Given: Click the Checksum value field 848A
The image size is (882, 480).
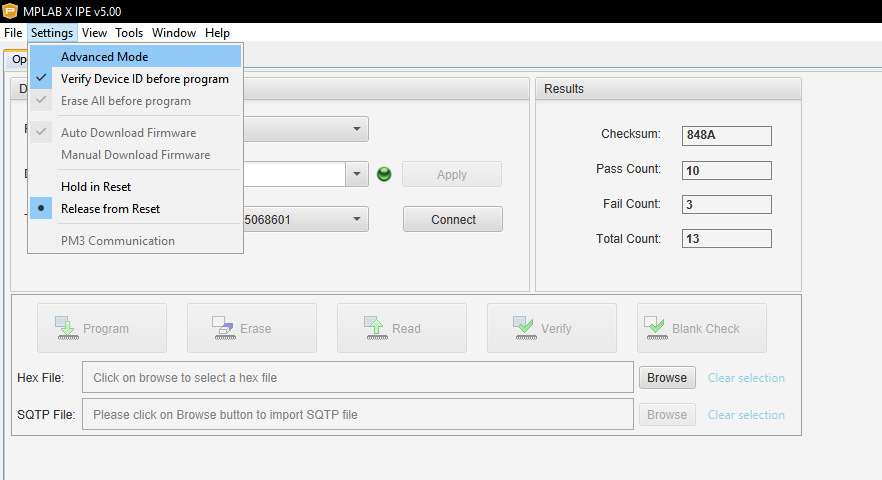Looking at the screenshot, I should [727, 136].
